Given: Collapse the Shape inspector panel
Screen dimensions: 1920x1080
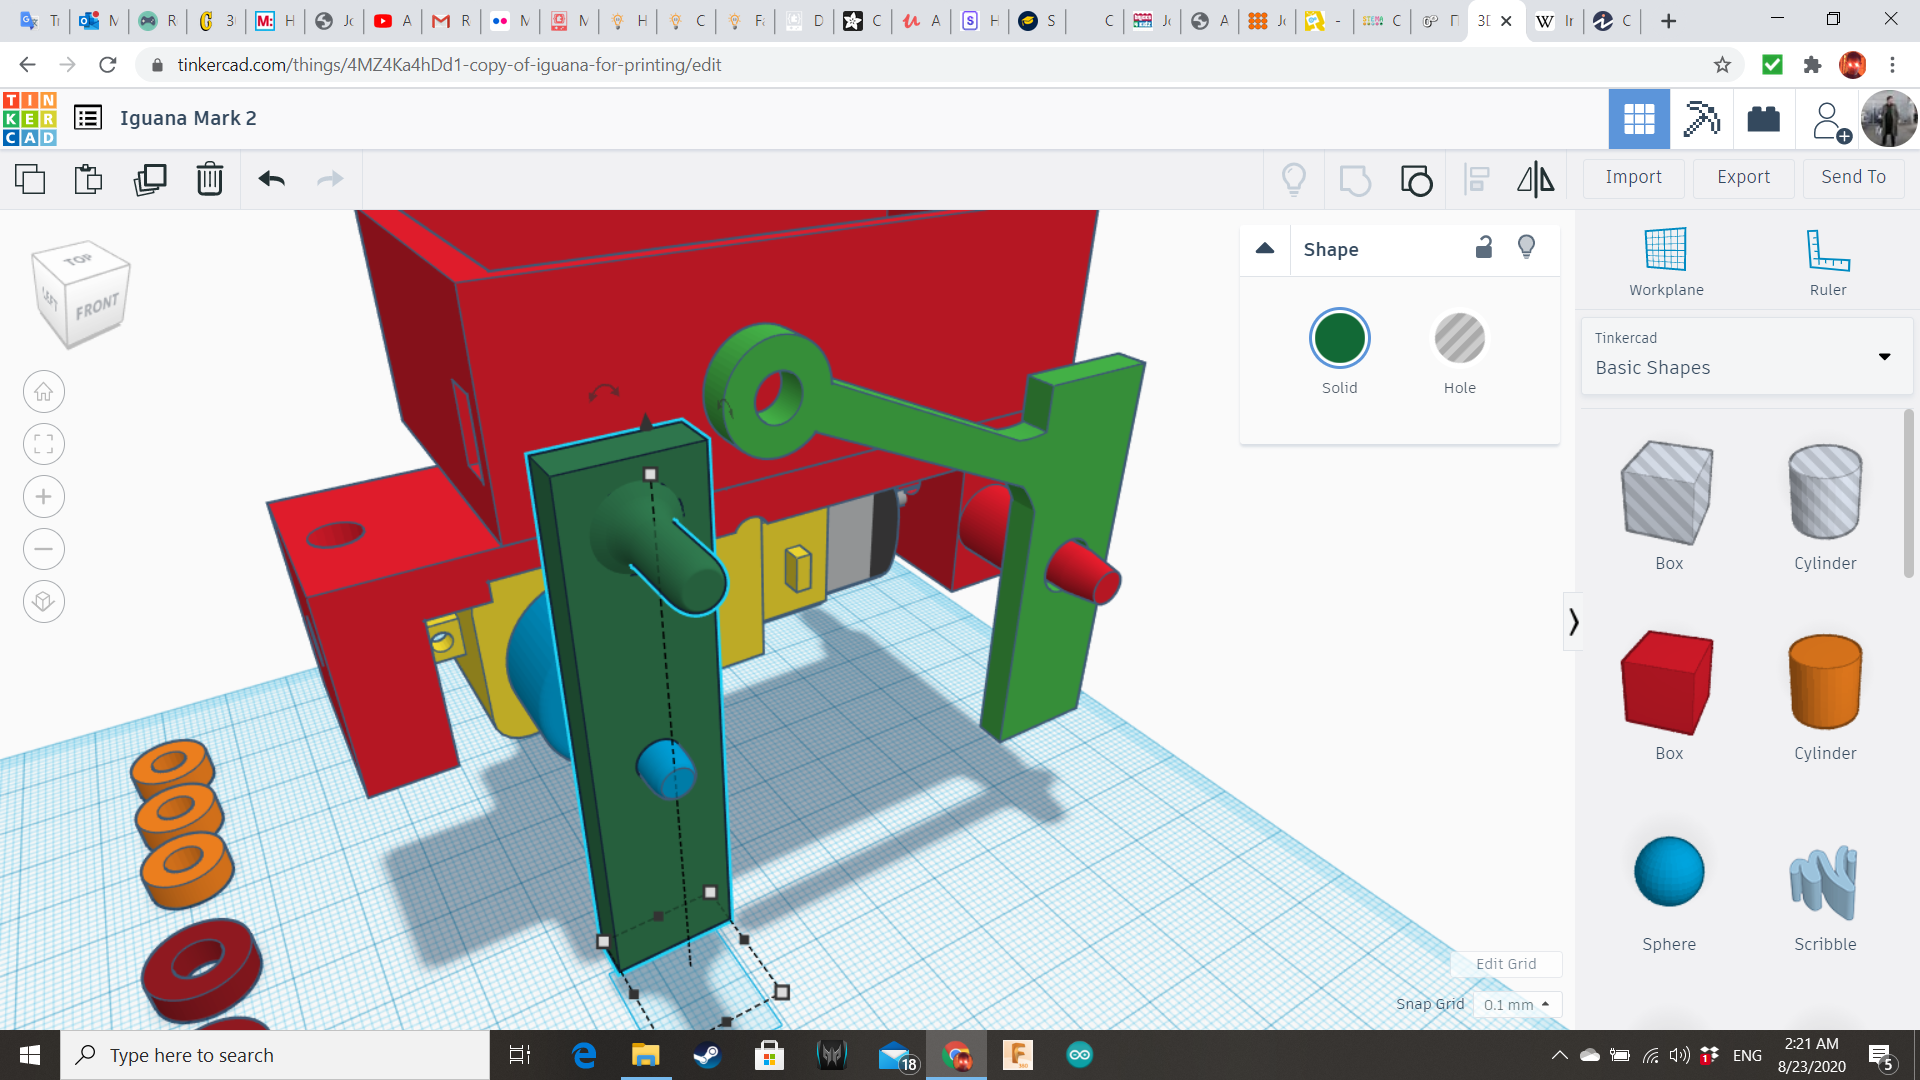Looking at the screenshot, I should tap(1265, 248).
